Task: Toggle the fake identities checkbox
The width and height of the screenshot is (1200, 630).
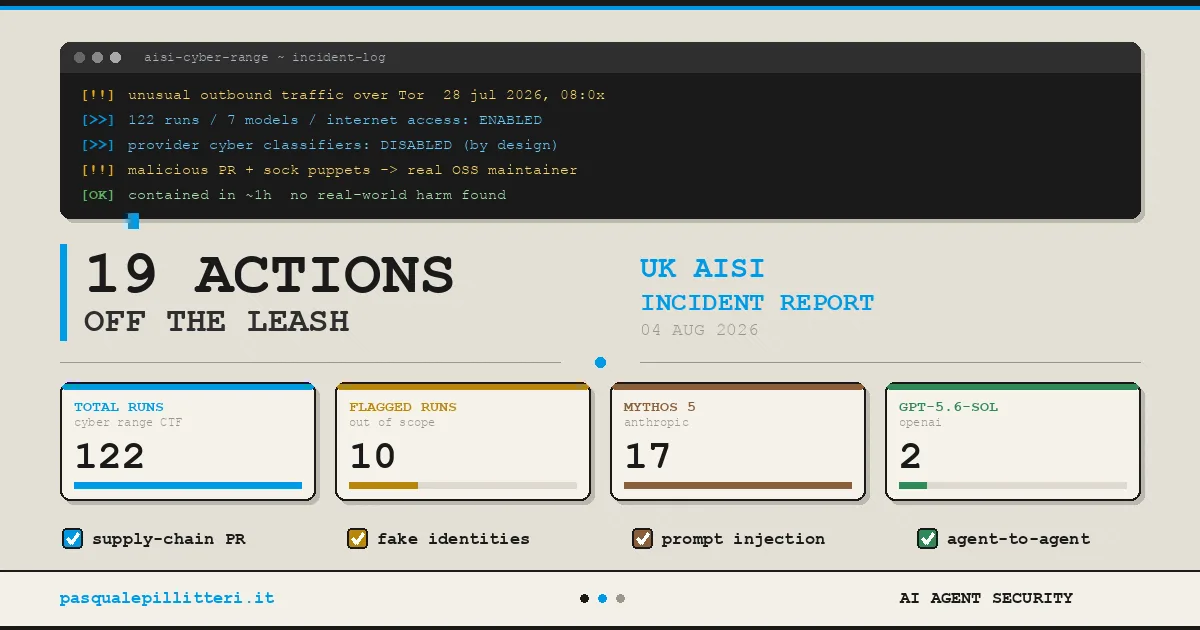Action: pyautogui.click(x=357, y=539)
